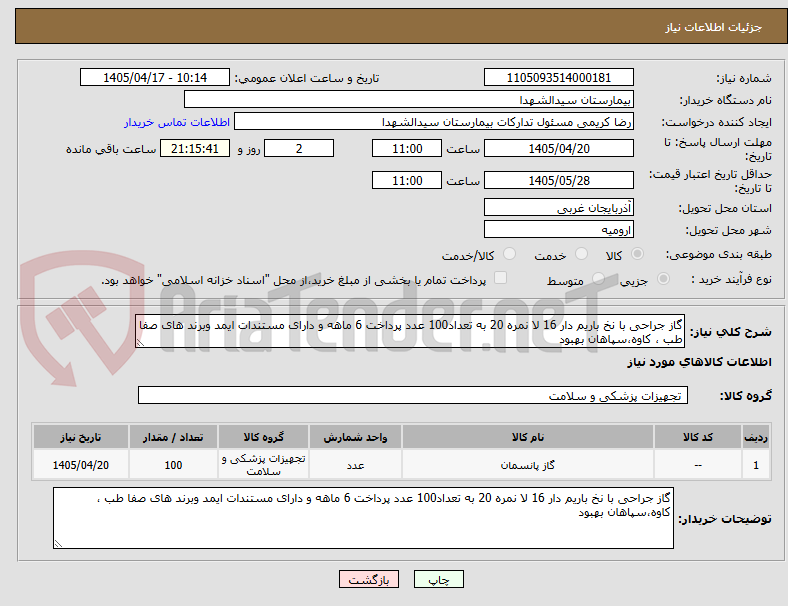Image resolution: width=788 pixels, height=606 pixels.
Task: Select the خدمت radio button
Action: click(581, 254)
